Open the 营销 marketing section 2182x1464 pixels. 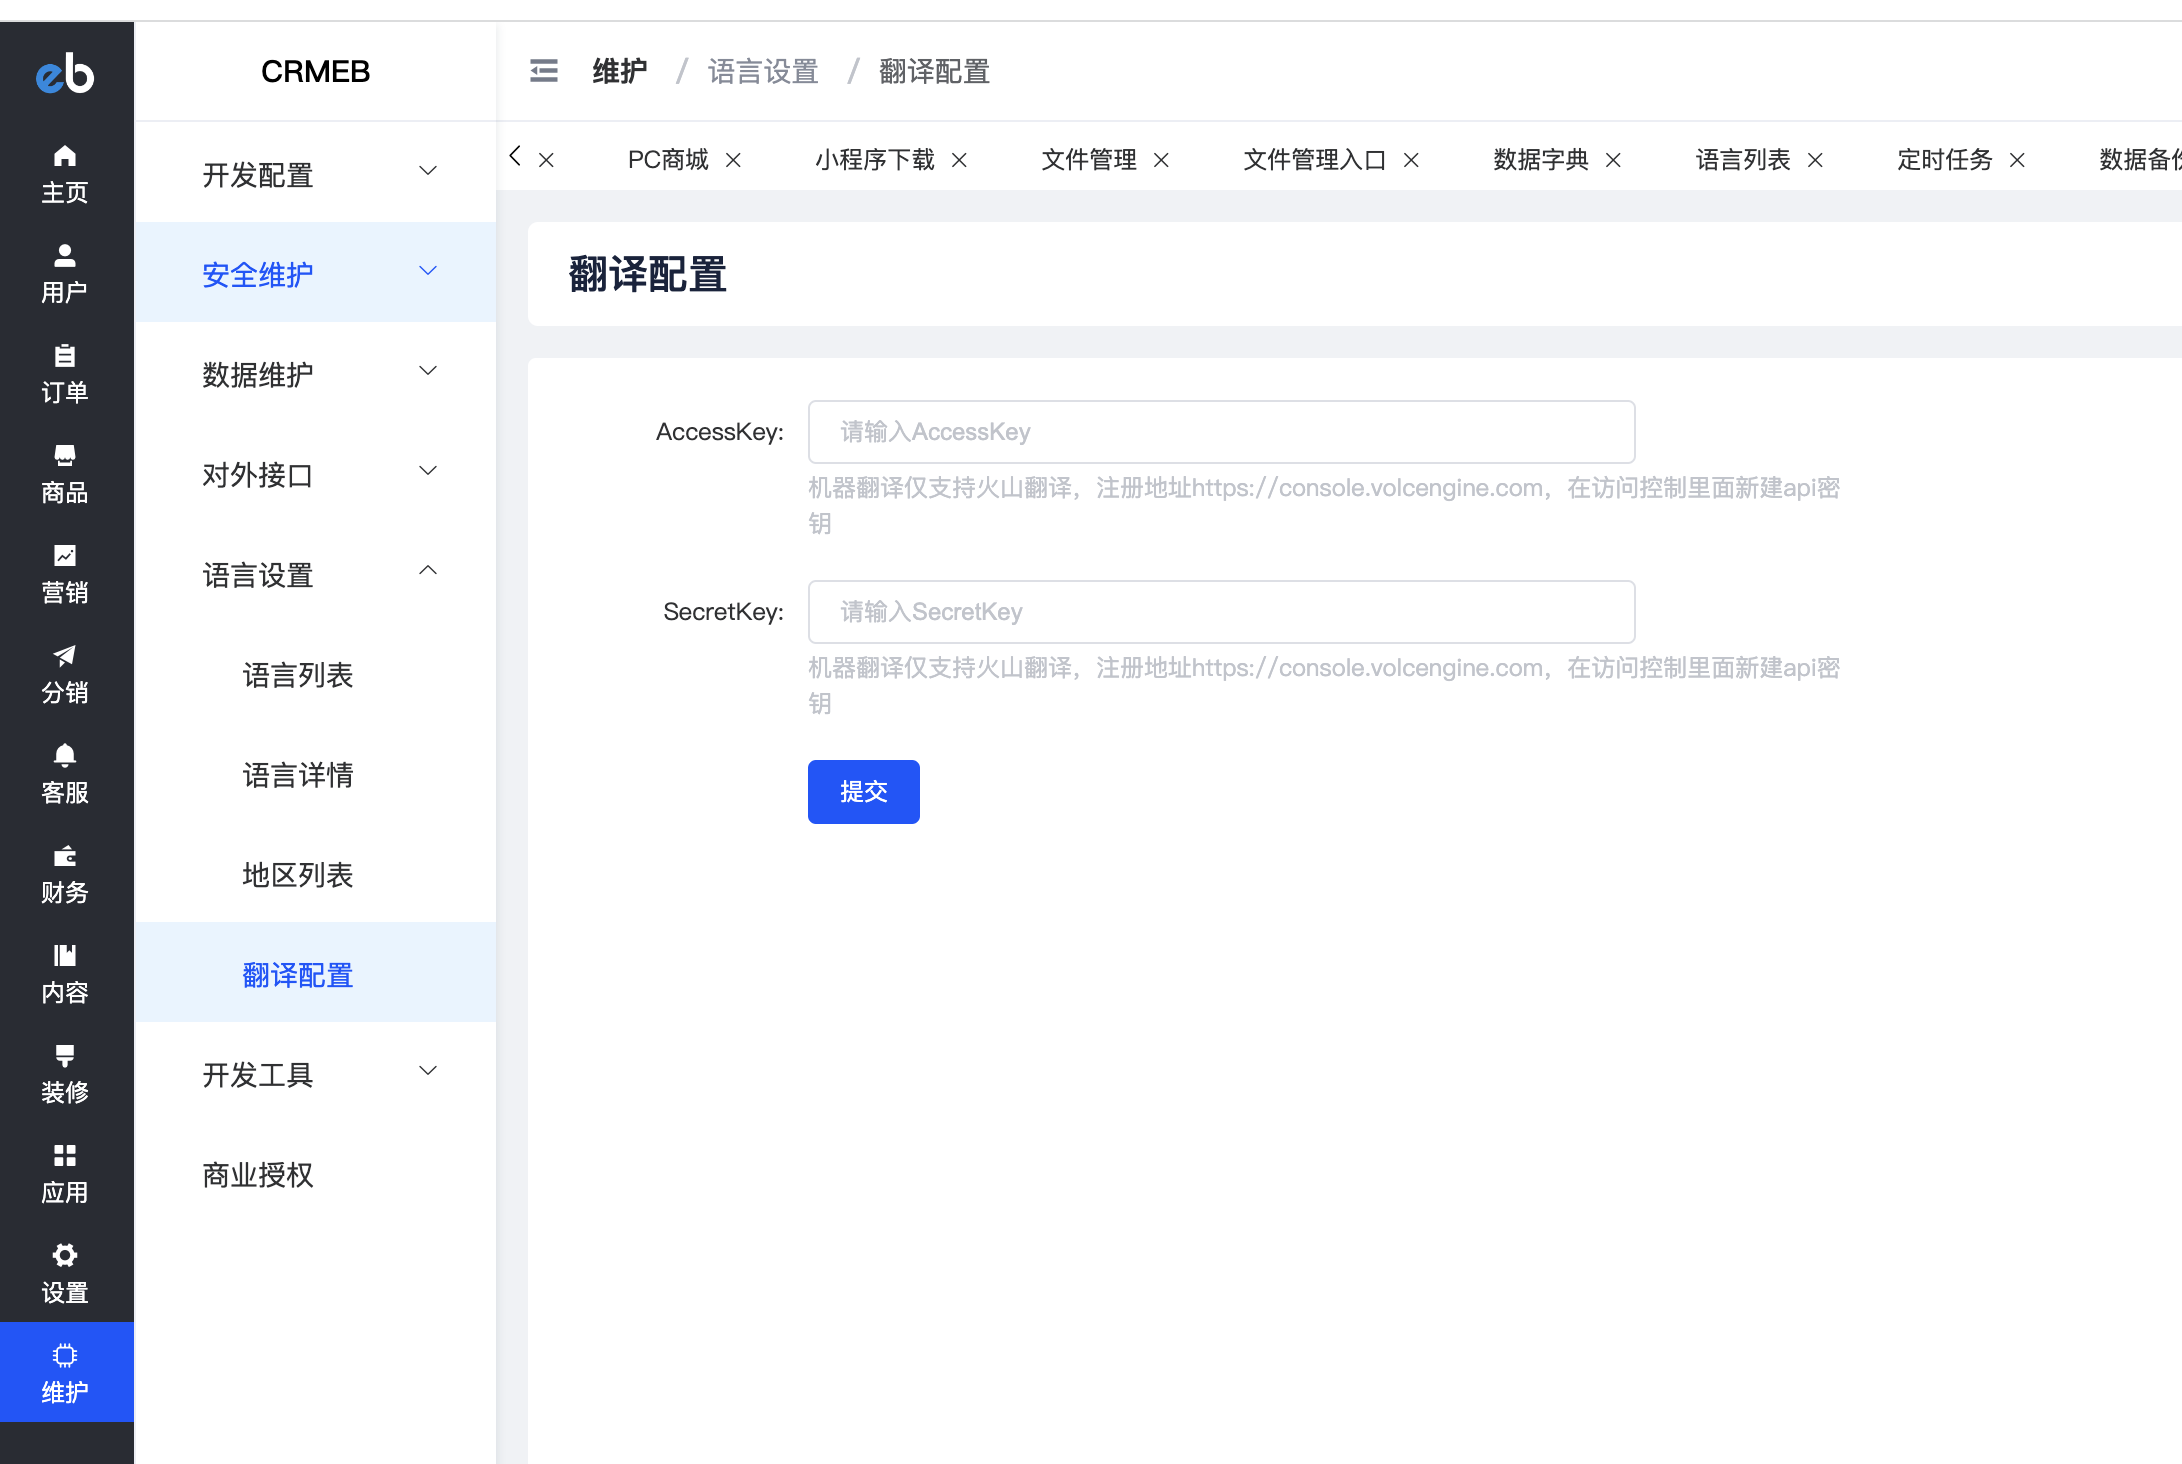click(x=65, y=574)
